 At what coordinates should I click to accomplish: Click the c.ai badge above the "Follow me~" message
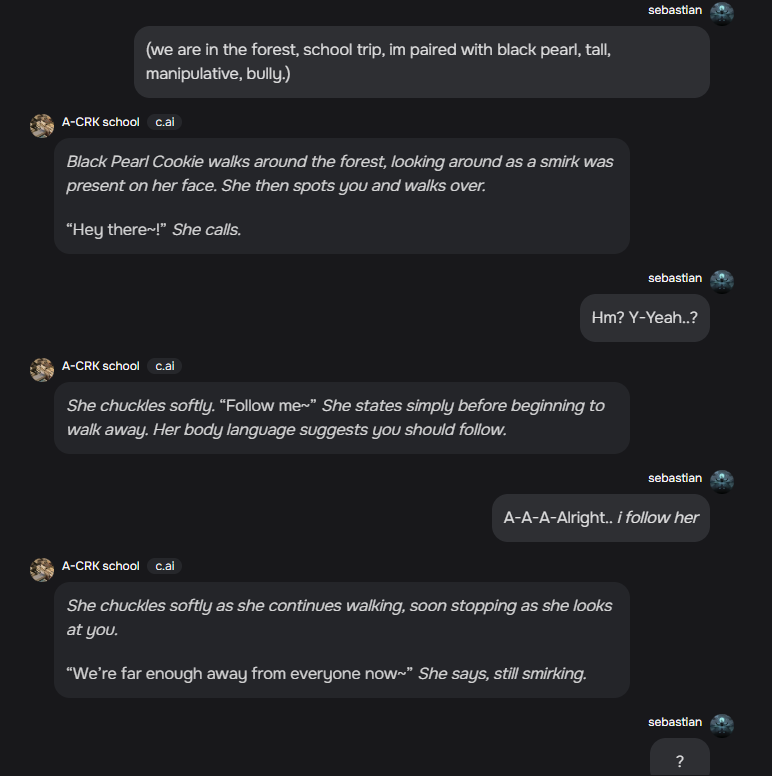[x=164, y=366]
